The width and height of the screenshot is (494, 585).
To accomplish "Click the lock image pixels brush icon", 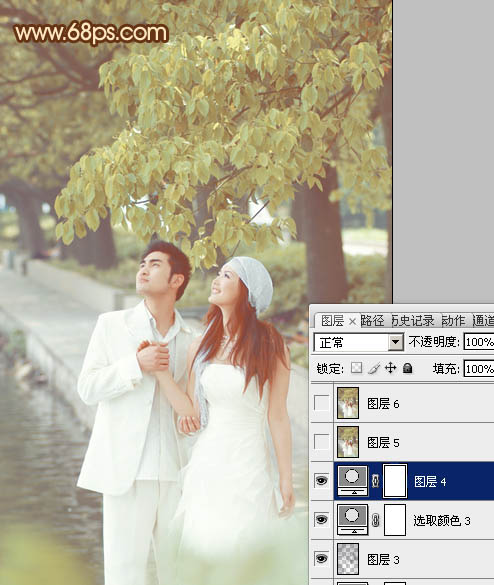I will coord(374,368).
